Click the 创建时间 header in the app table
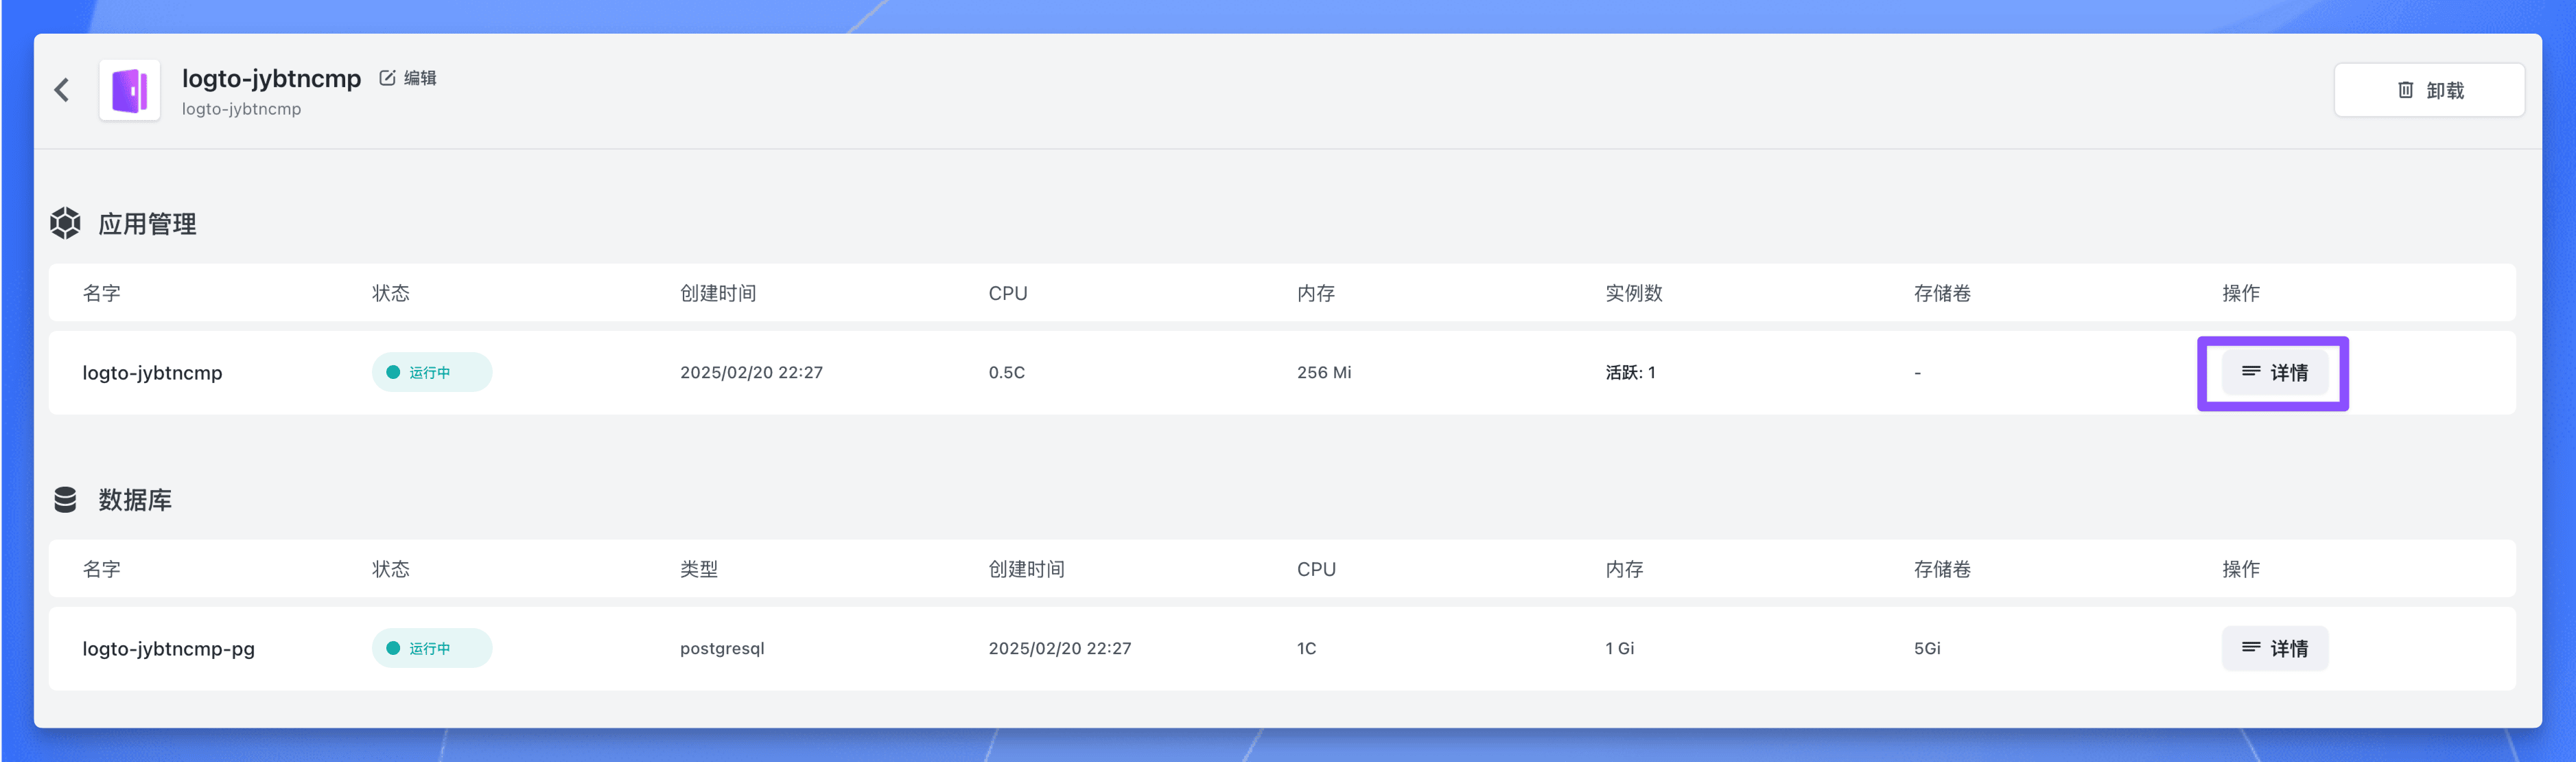Viewport: 2576px width, 762px height. pyautogui.click(x=718, y=293)
